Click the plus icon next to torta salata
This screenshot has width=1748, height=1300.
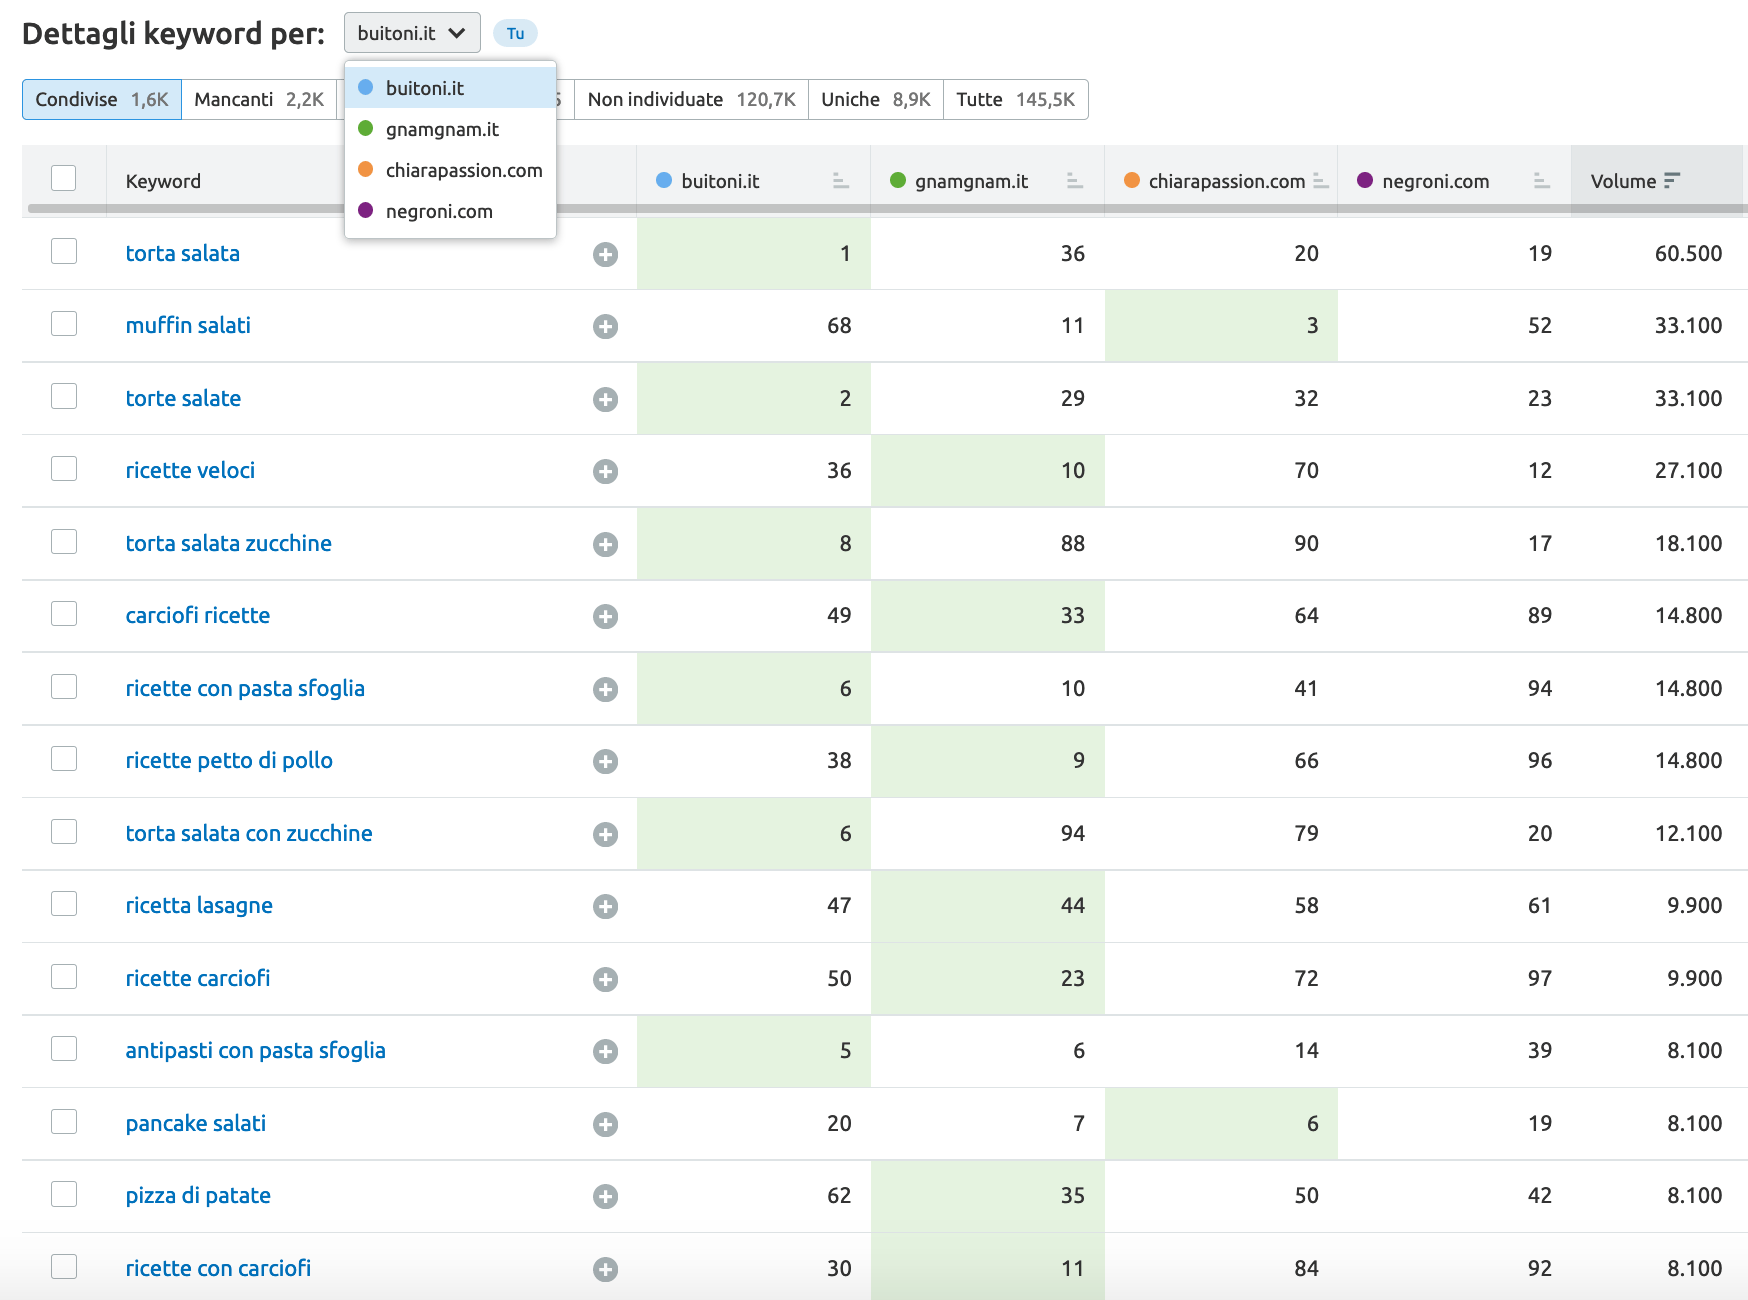[605, 255]
